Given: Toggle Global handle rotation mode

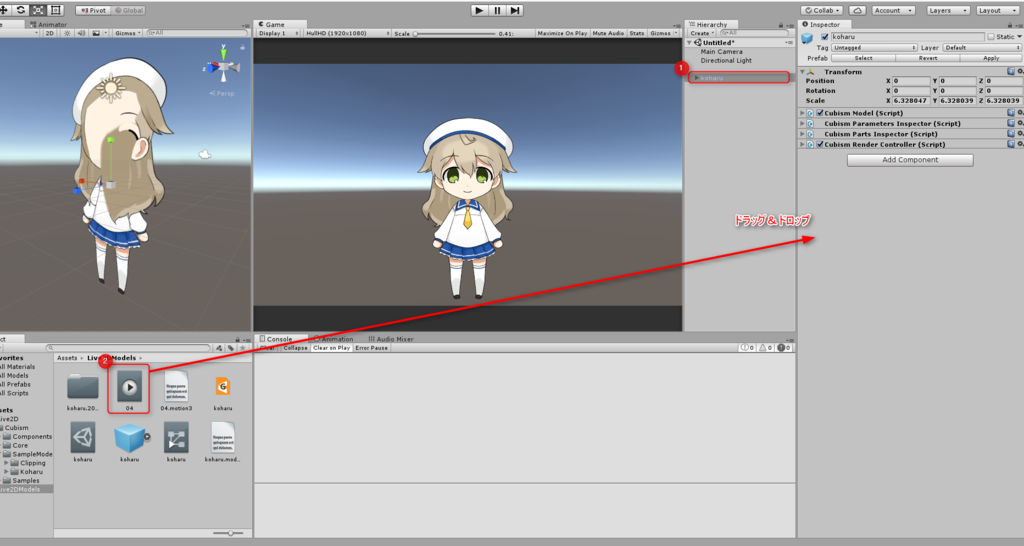Looking at the screenshot, I should [129, 10].
